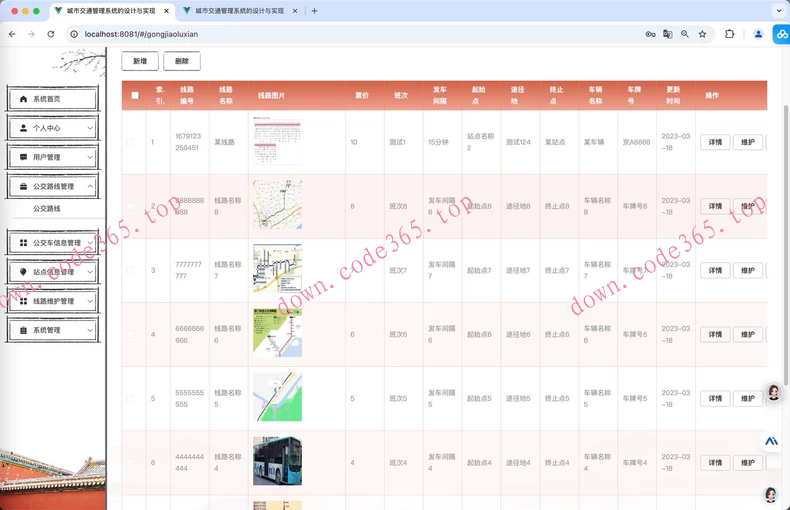This screenshot has width=790, height=510.
Task: Click the briefcase icon beside 公交路线管理
Action: pyautogui.click(x=24, y=186)
